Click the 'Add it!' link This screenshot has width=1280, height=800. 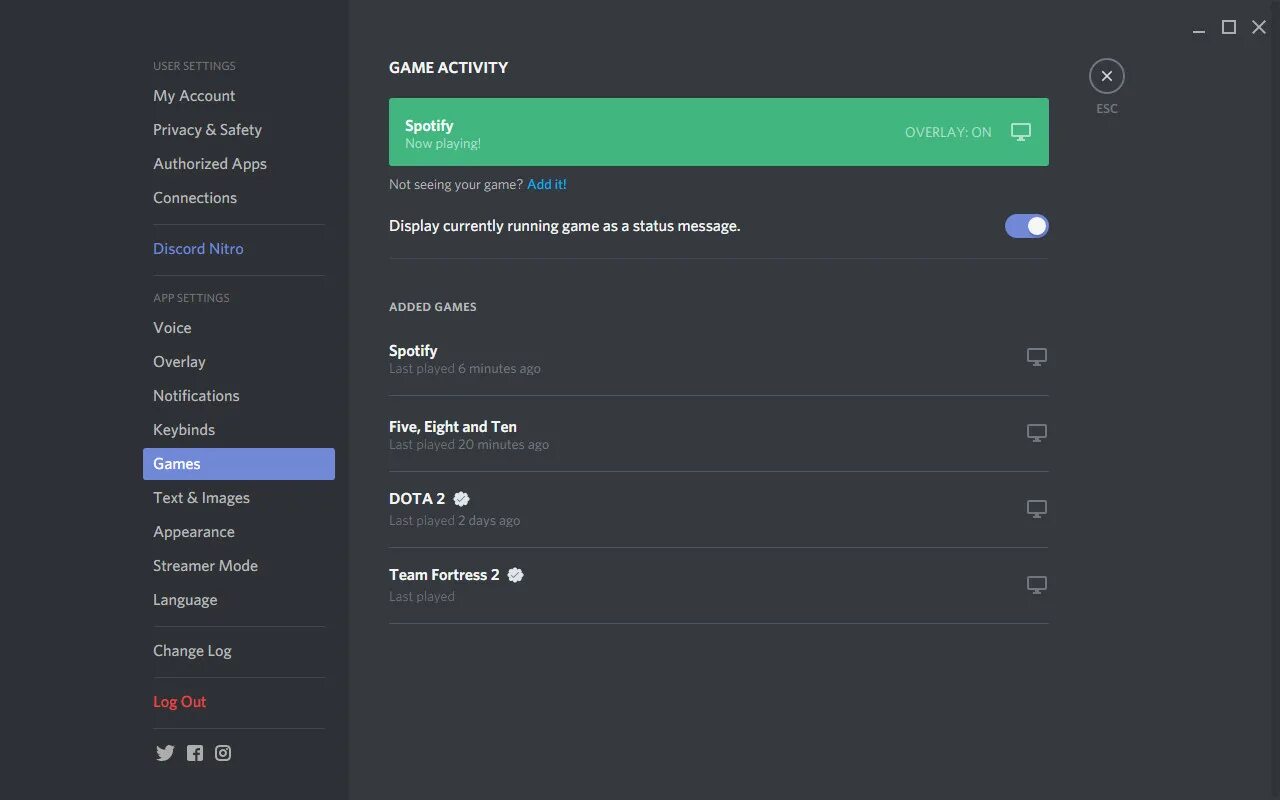click(x=547, y=184)
